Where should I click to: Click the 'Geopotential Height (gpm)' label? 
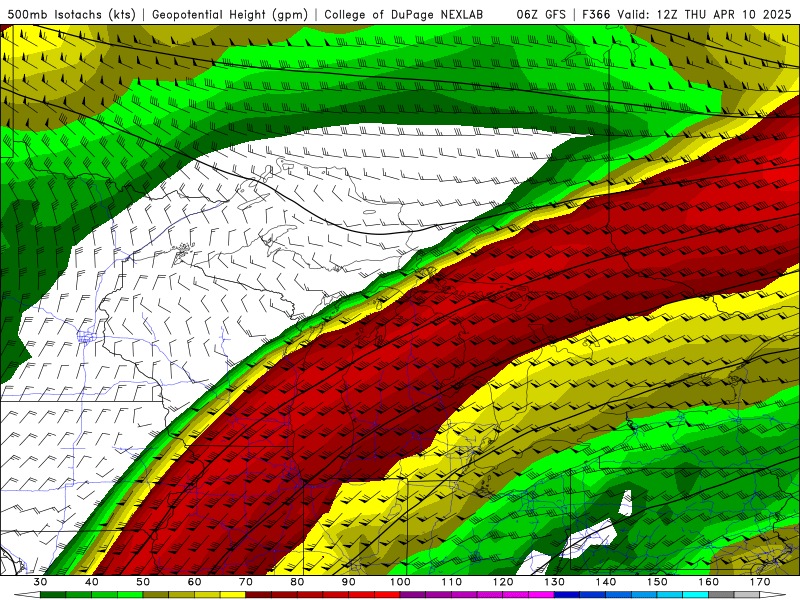pos(230,15)
